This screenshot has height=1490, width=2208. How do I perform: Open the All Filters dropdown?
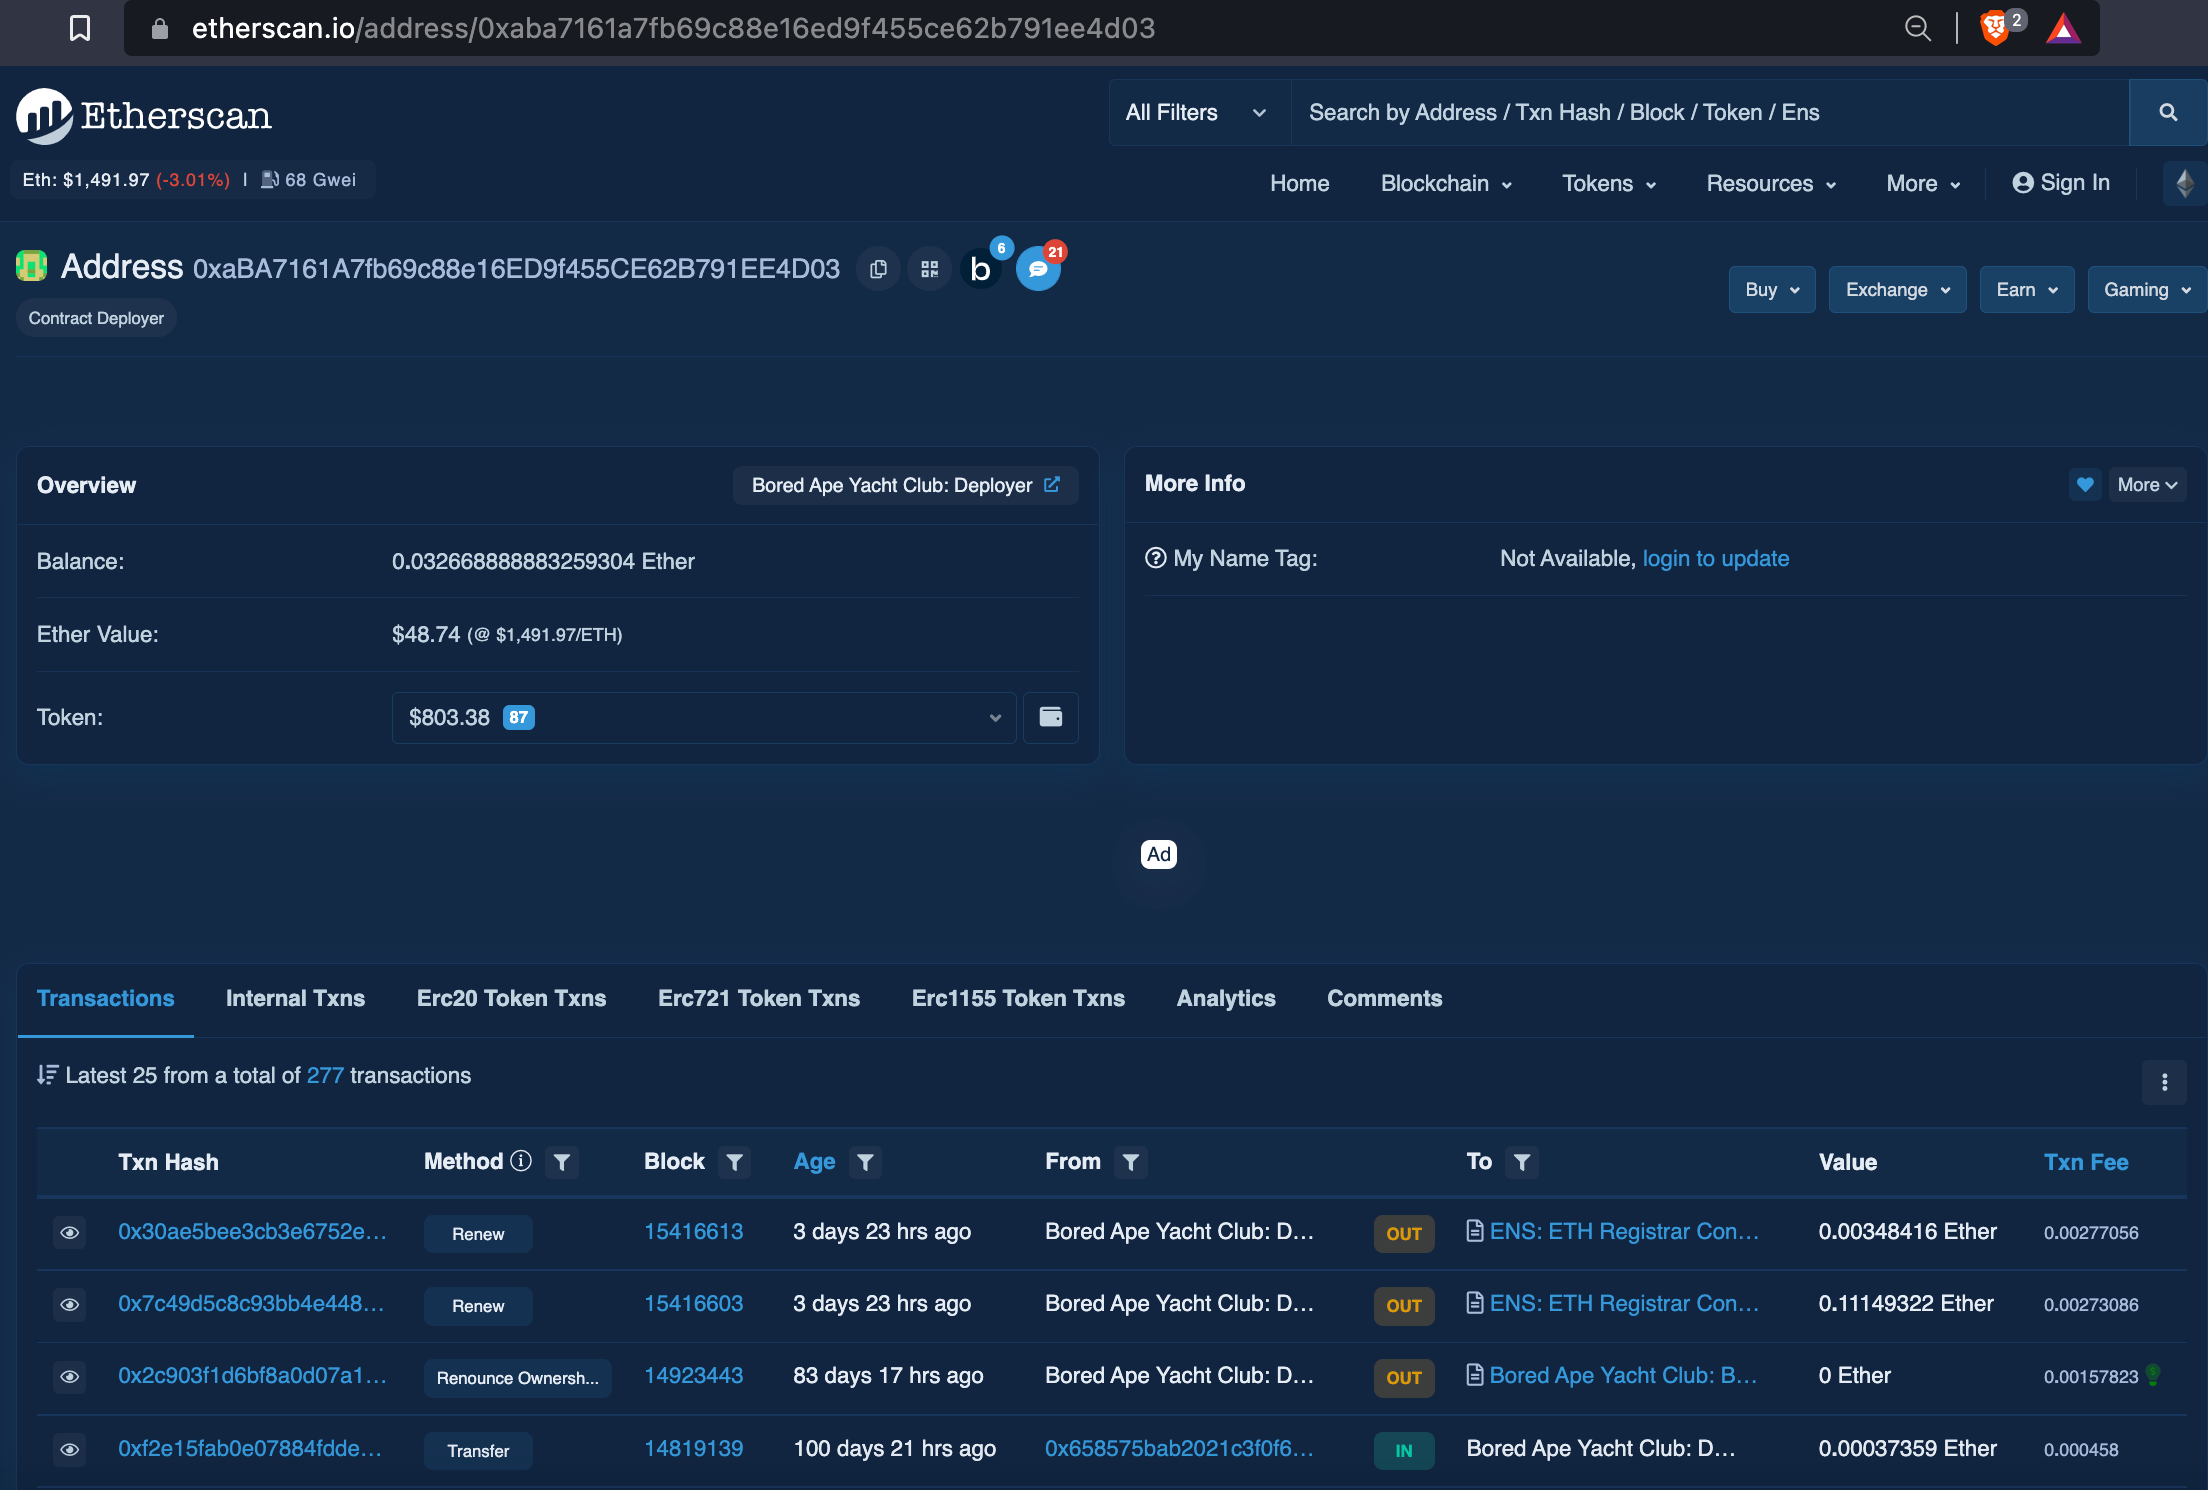point(1199,112)
